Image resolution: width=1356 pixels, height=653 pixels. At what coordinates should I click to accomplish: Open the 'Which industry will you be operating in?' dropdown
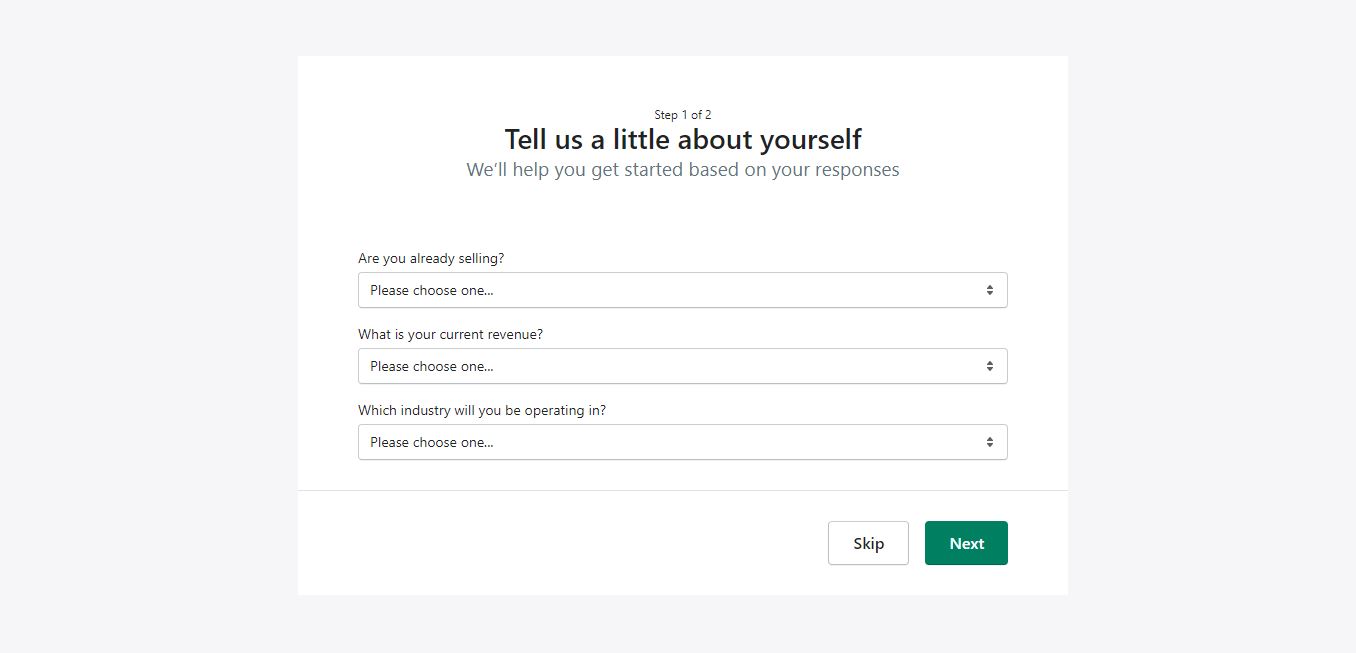pos(682,442)
